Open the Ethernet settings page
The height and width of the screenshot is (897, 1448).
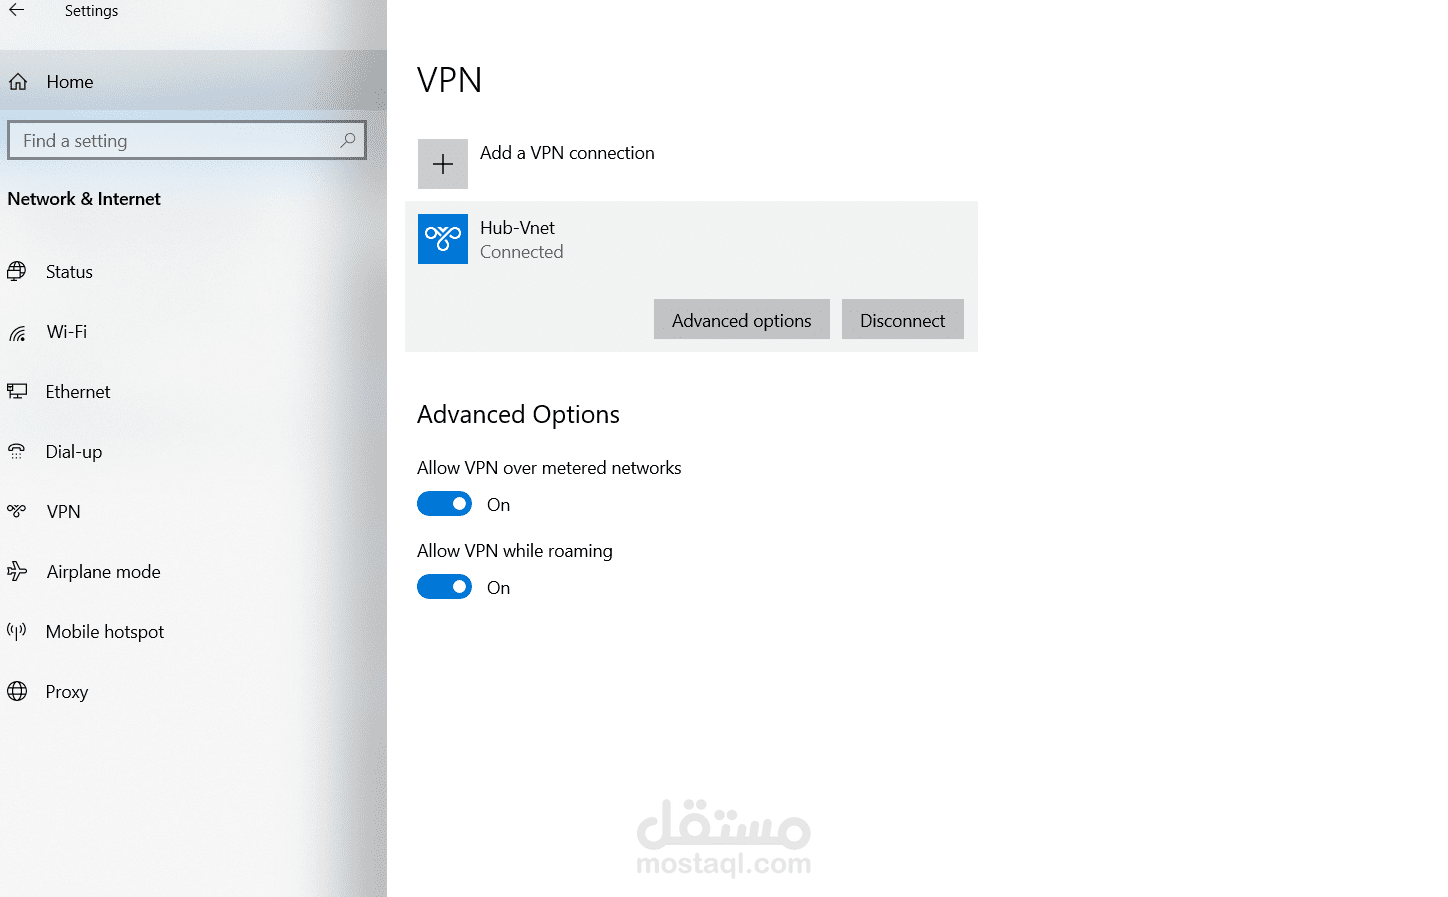78,392
